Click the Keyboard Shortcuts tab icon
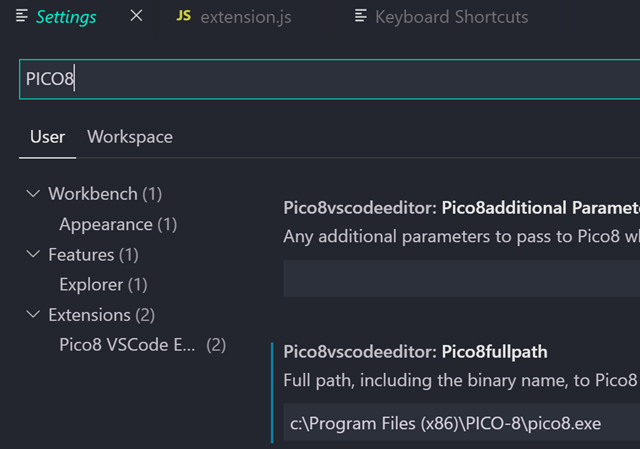This screenshot has height=449, width=640. [361, 16]
